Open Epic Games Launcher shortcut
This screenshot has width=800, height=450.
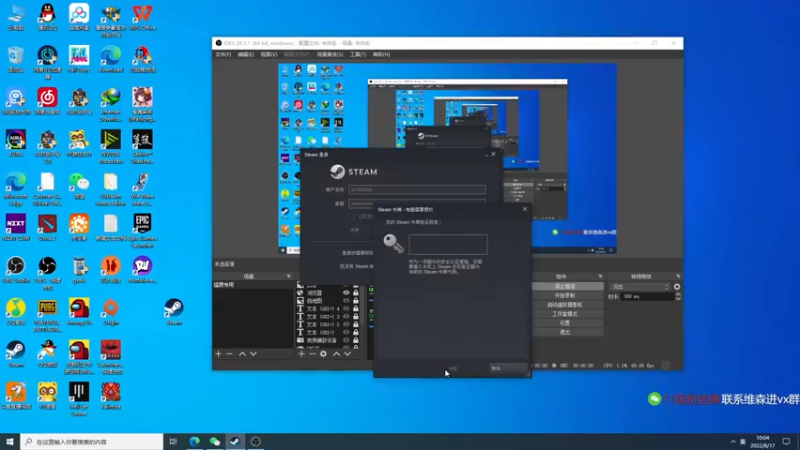coord(142,231)
